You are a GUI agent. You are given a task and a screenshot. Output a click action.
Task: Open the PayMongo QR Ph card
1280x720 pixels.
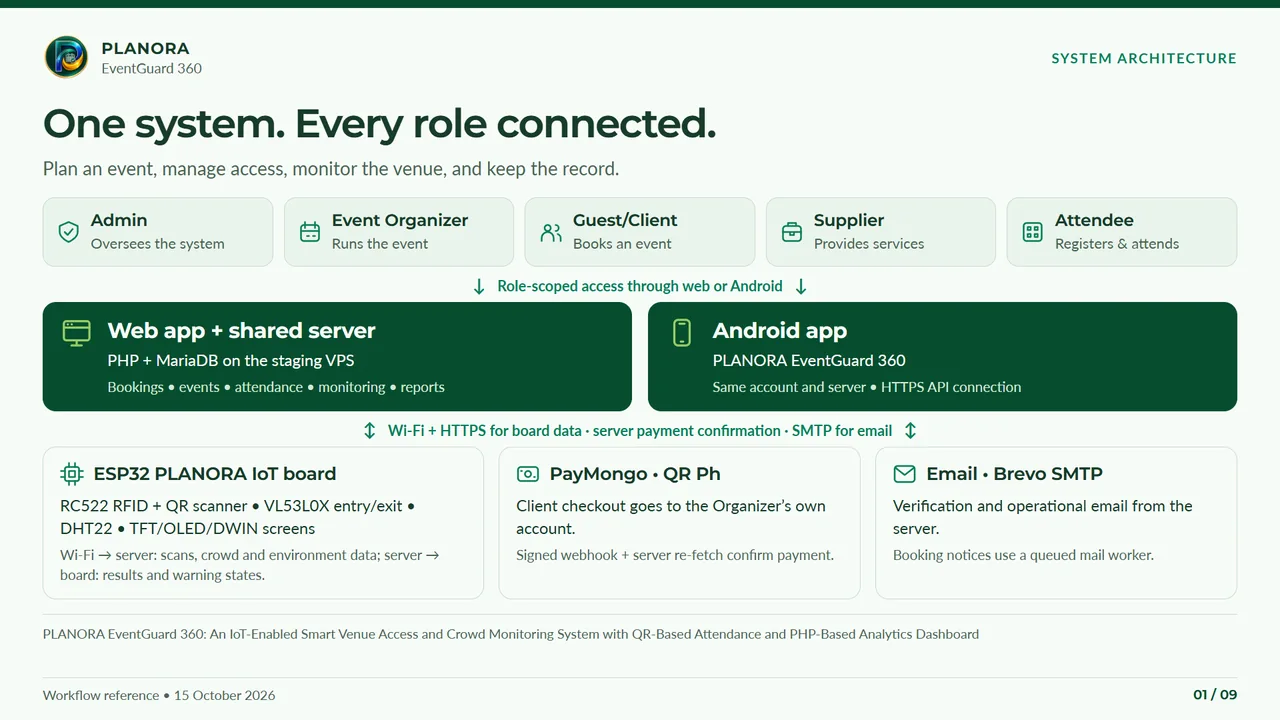[x=680, y=523]
